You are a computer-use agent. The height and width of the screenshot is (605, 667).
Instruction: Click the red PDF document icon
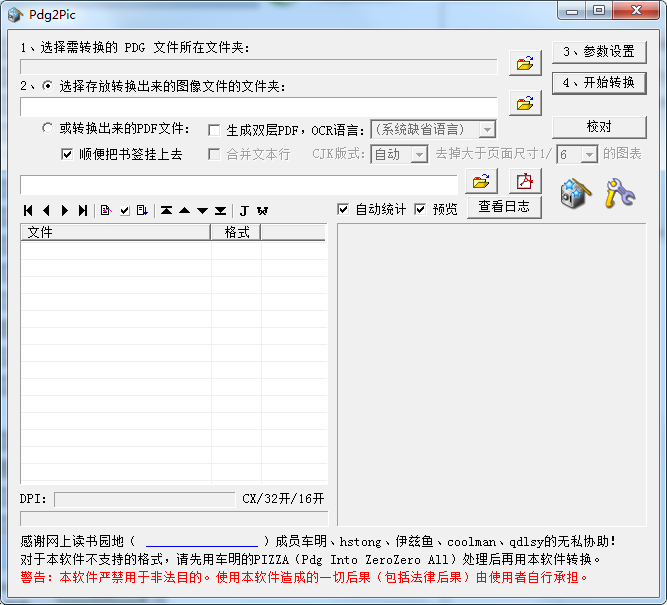[x=525, y=181]
